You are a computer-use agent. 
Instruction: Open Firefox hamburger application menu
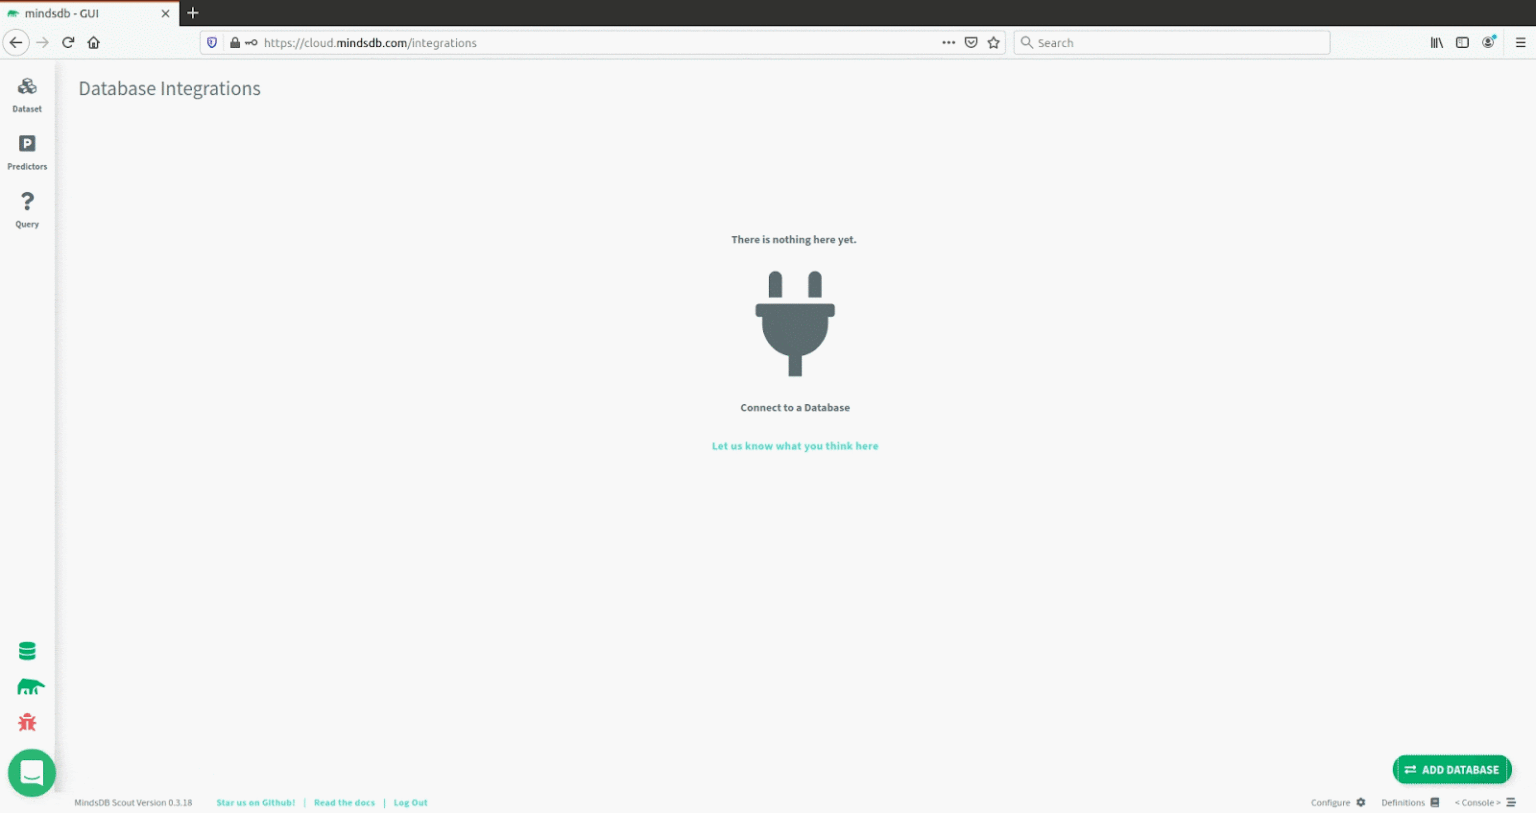tap(1520, 42)
